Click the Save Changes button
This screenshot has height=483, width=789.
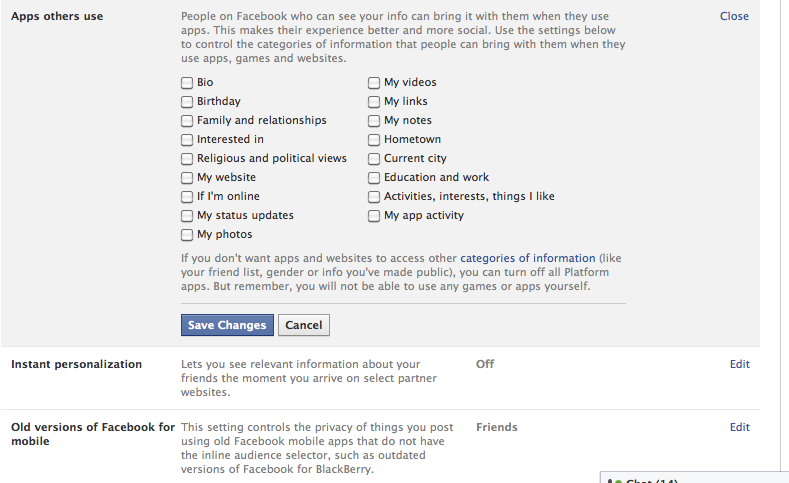pos(227,325)
